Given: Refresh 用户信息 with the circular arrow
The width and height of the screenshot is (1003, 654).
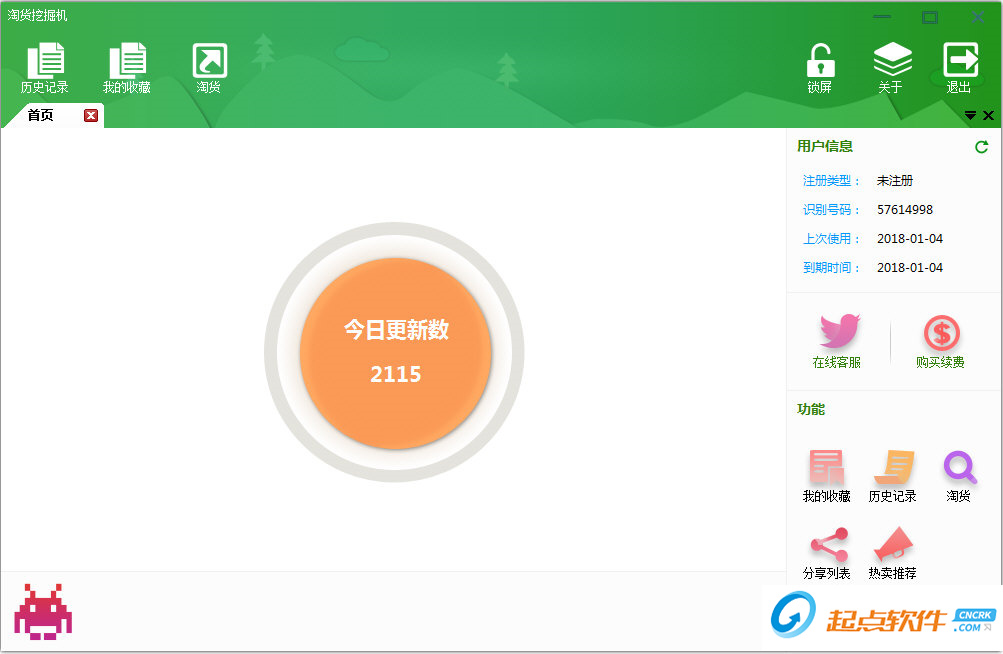Looking at the screenshot, I should 981,146.
